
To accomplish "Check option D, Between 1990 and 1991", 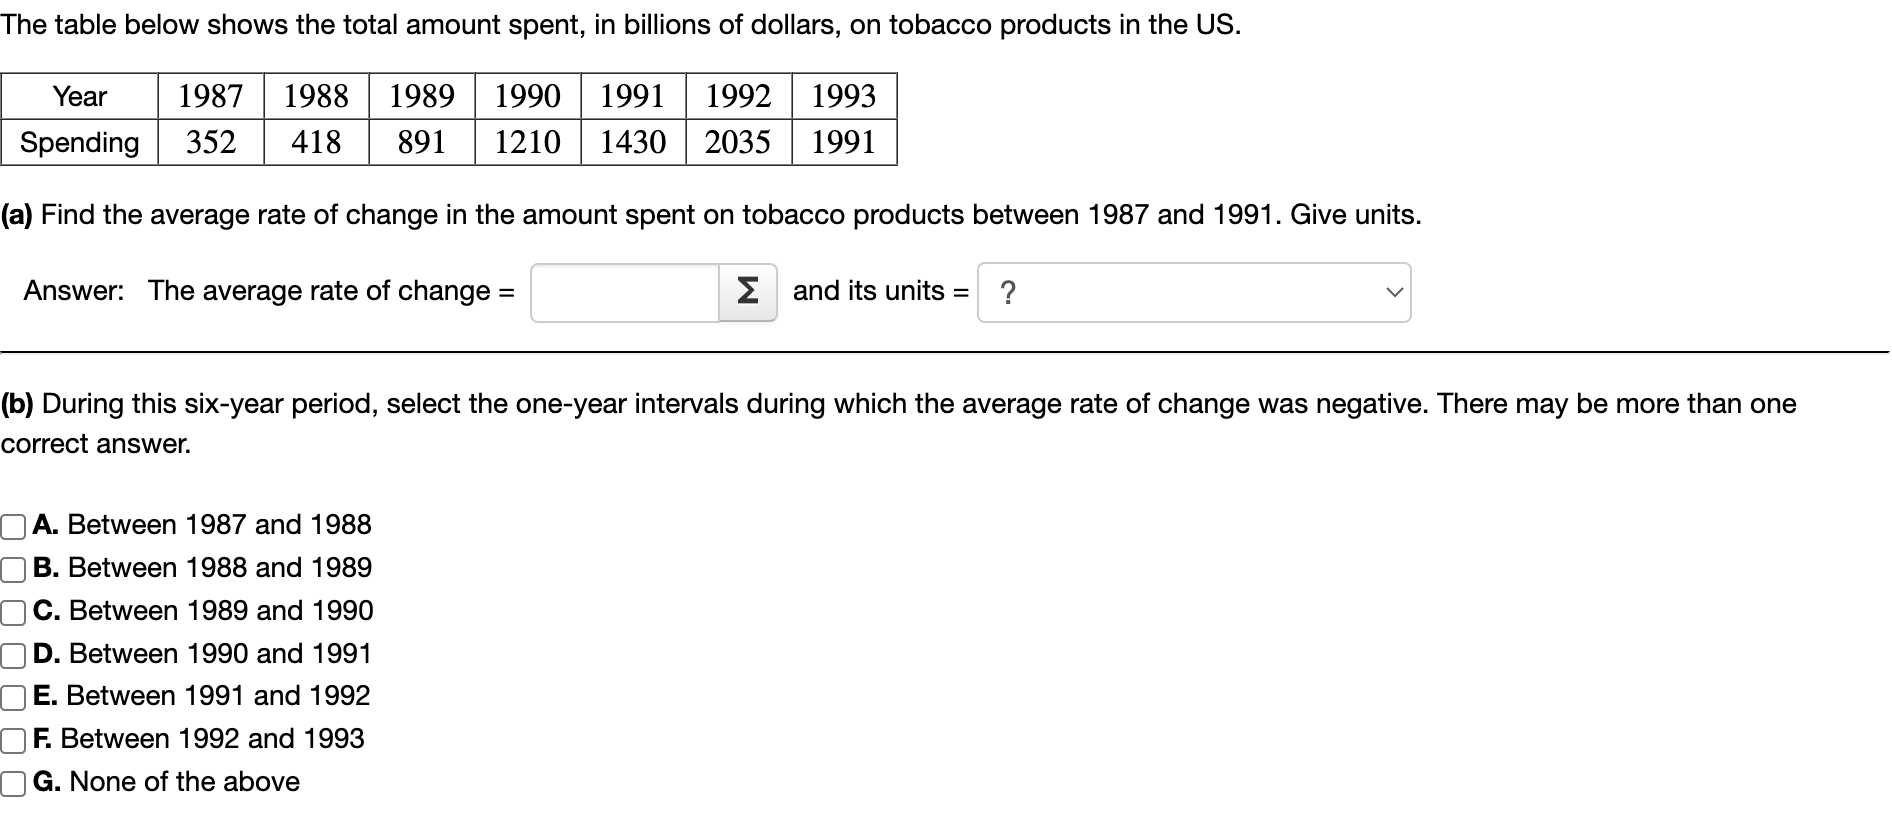I will pyautogui.click(x=11, y=655).
